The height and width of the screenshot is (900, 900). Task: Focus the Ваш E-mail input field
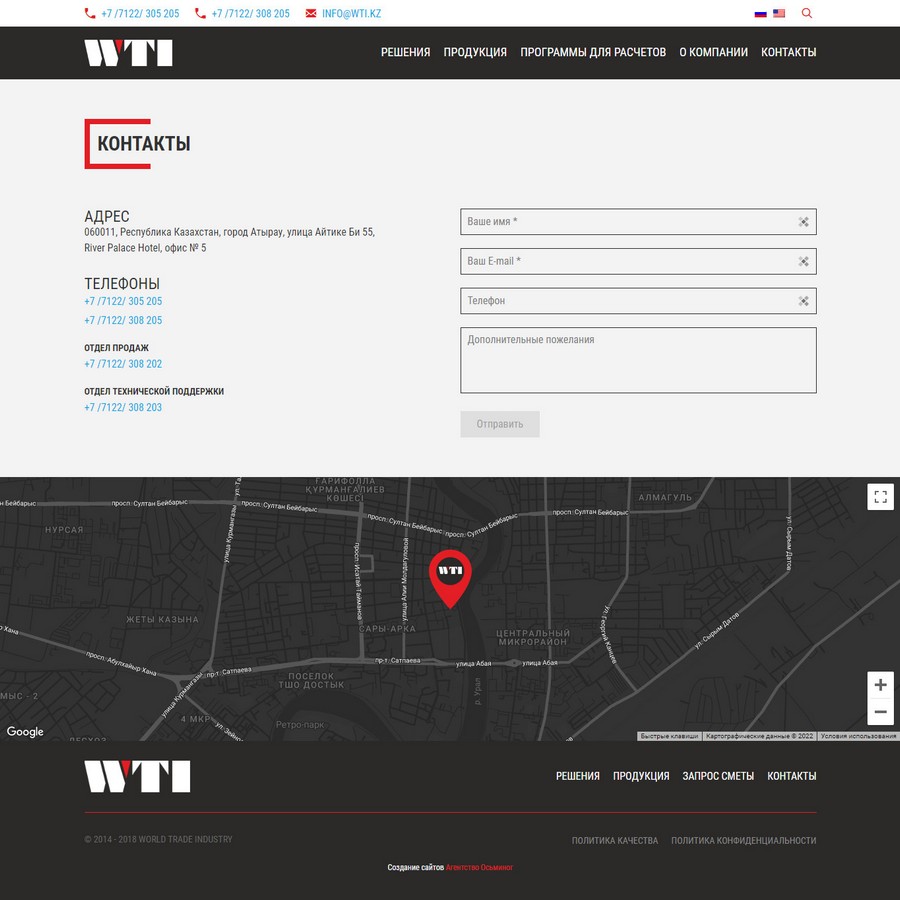[x=638, y=261]
